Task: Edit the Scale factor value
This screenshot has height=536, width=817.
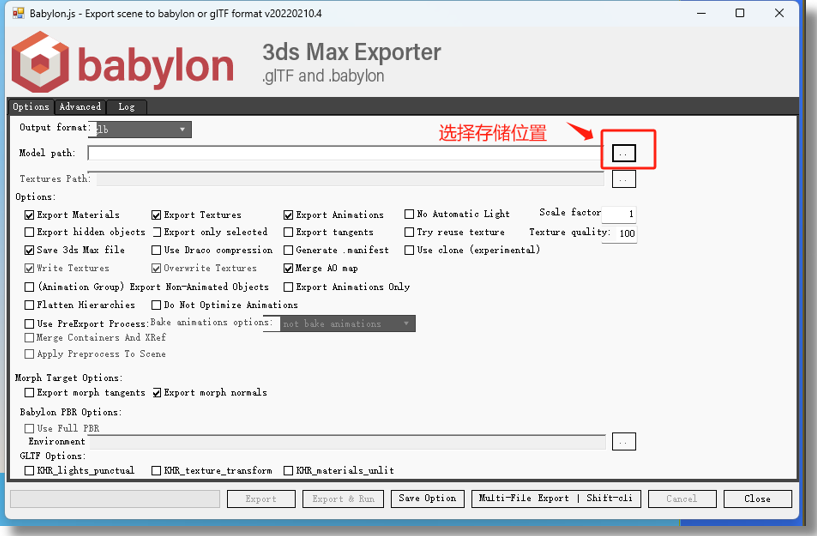Action: point(618,214)
